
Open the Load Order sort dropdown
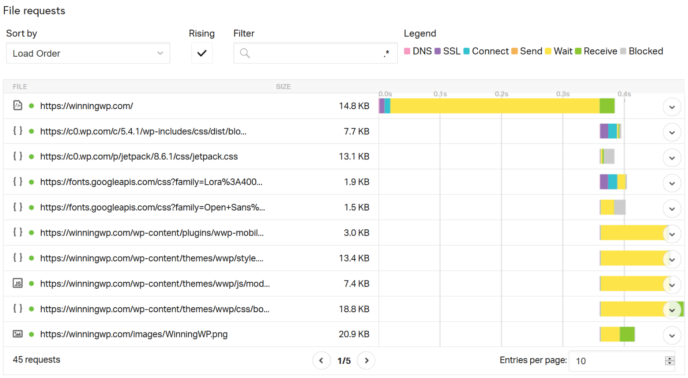(88, 53)
